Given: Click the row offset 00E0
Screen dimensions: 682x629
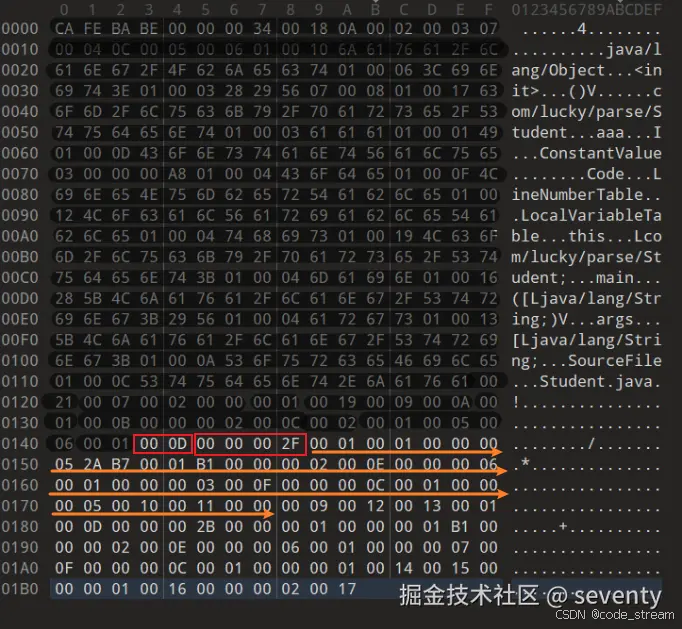Looking at the screenshot, I should click(20, 319).
